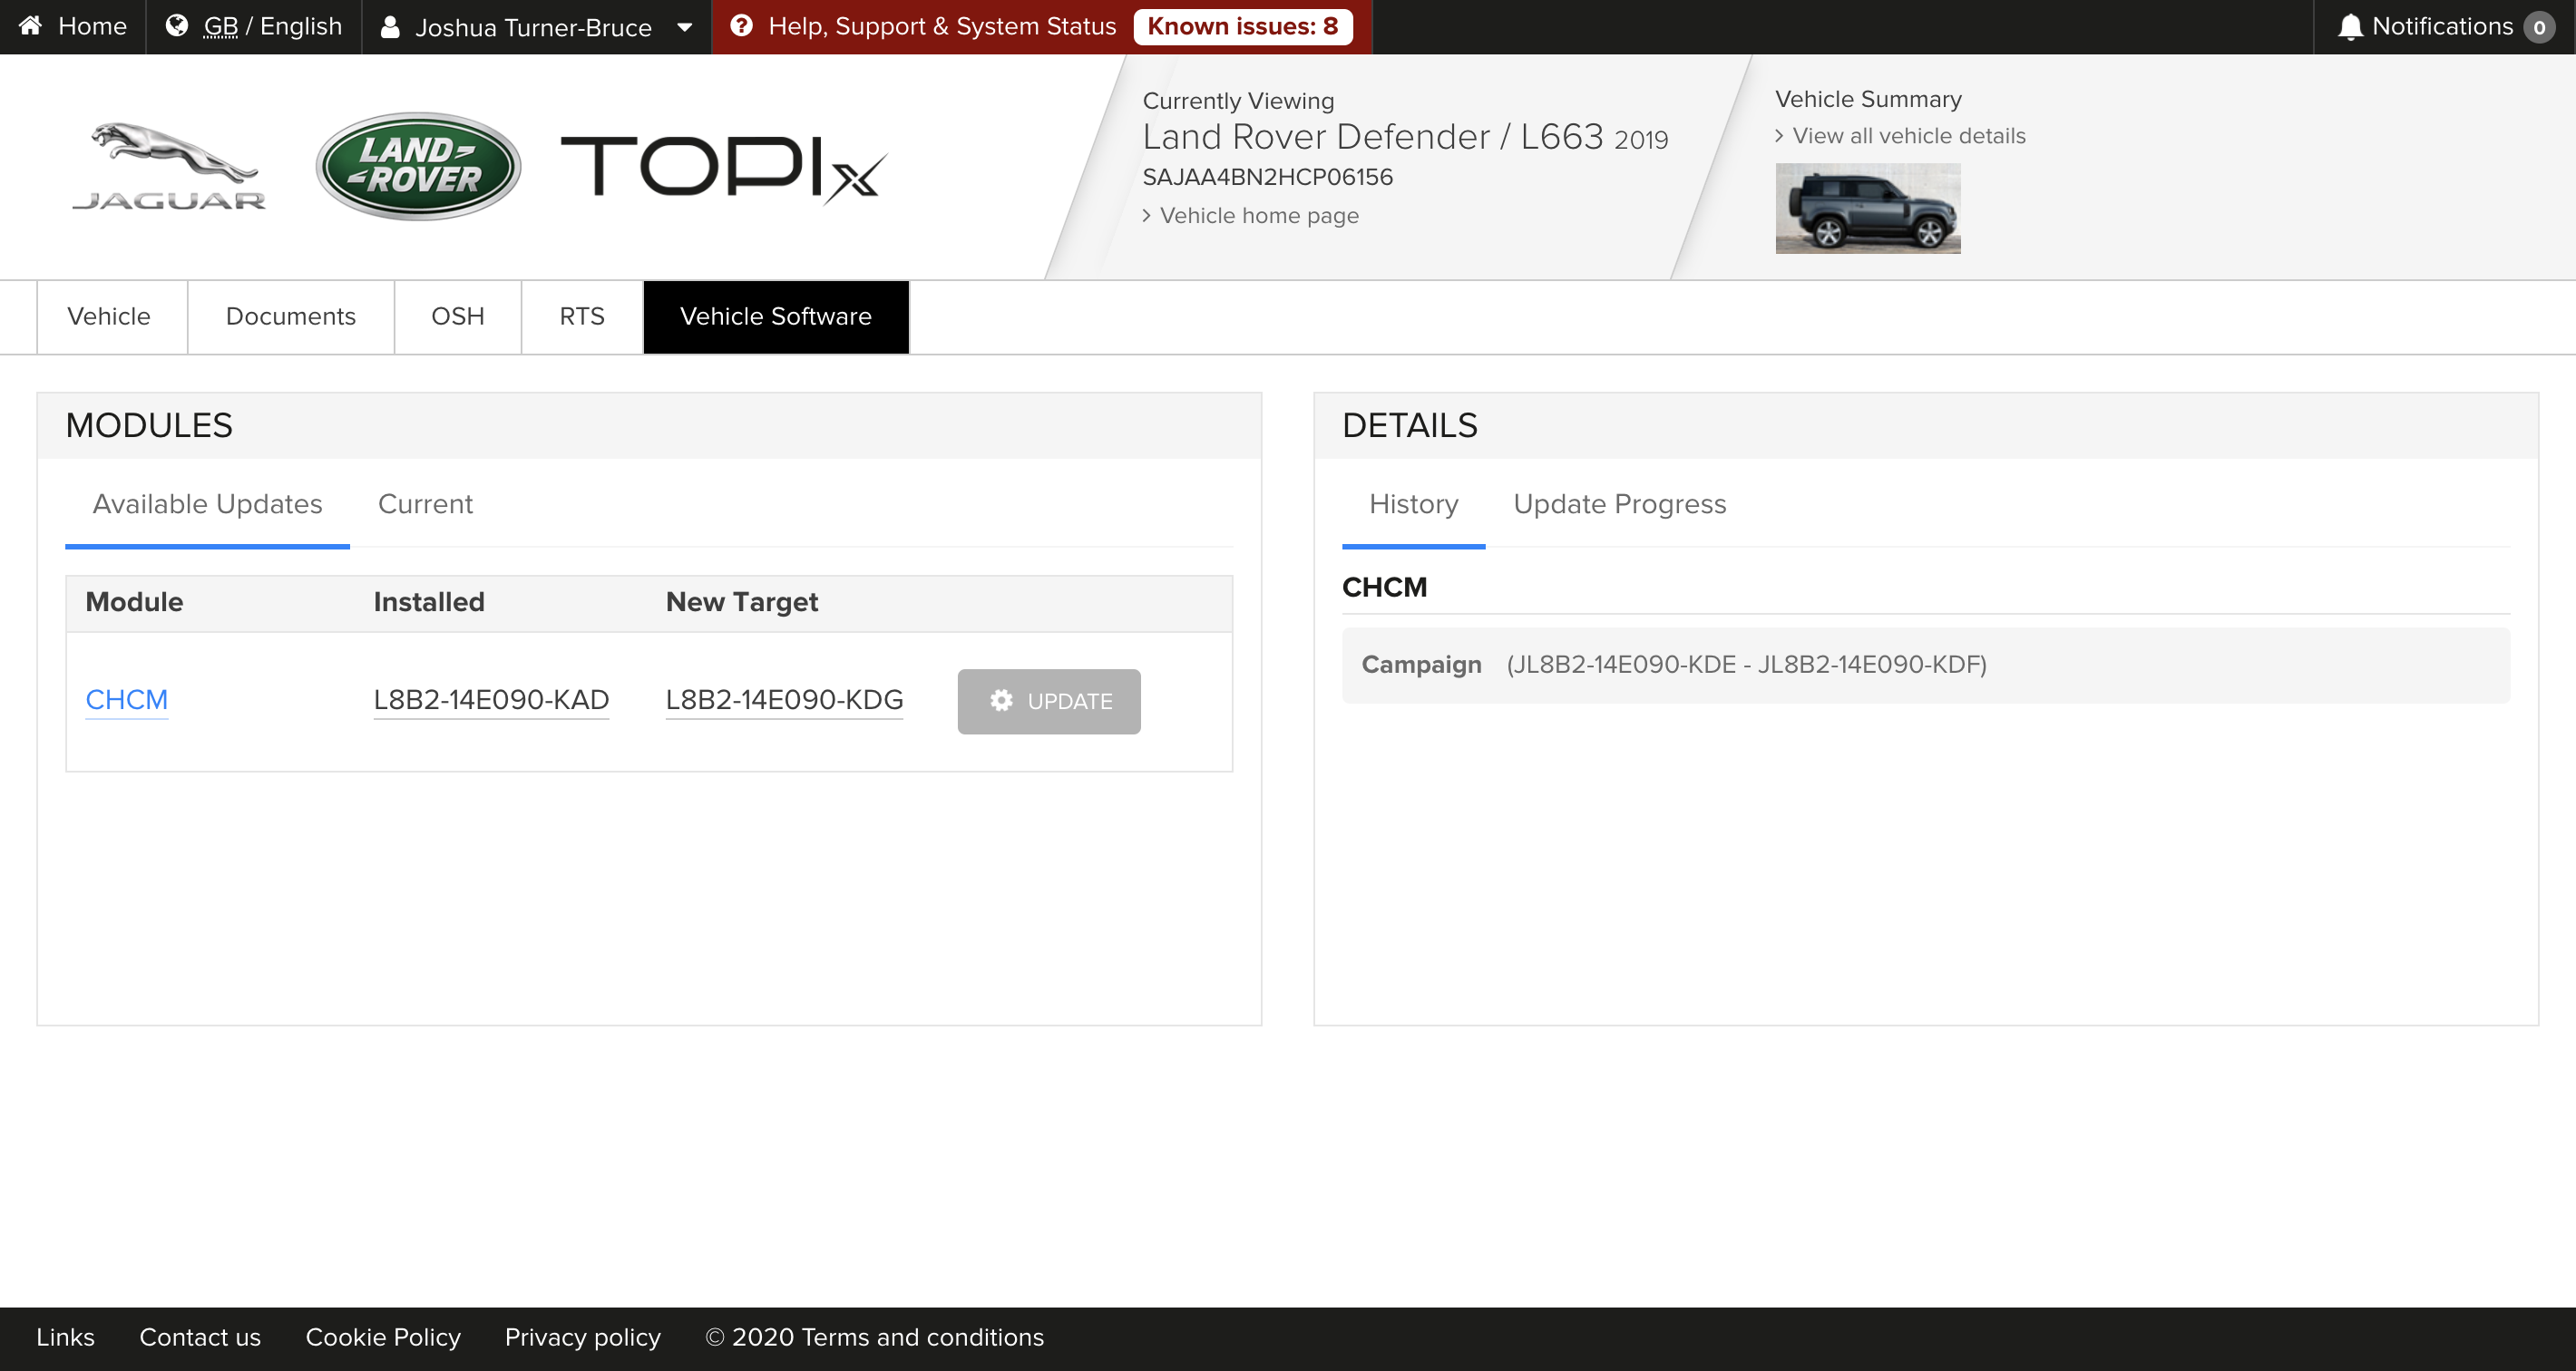
Task: Open Cookie Policy footer link
Action: [x=383, y=1338]
